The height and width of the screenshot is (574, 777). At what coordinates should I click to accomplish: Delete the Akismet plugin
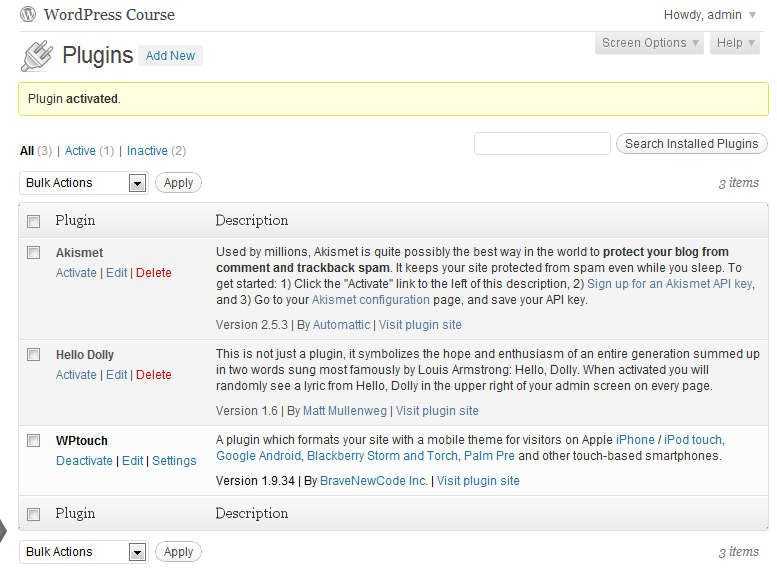154,273
